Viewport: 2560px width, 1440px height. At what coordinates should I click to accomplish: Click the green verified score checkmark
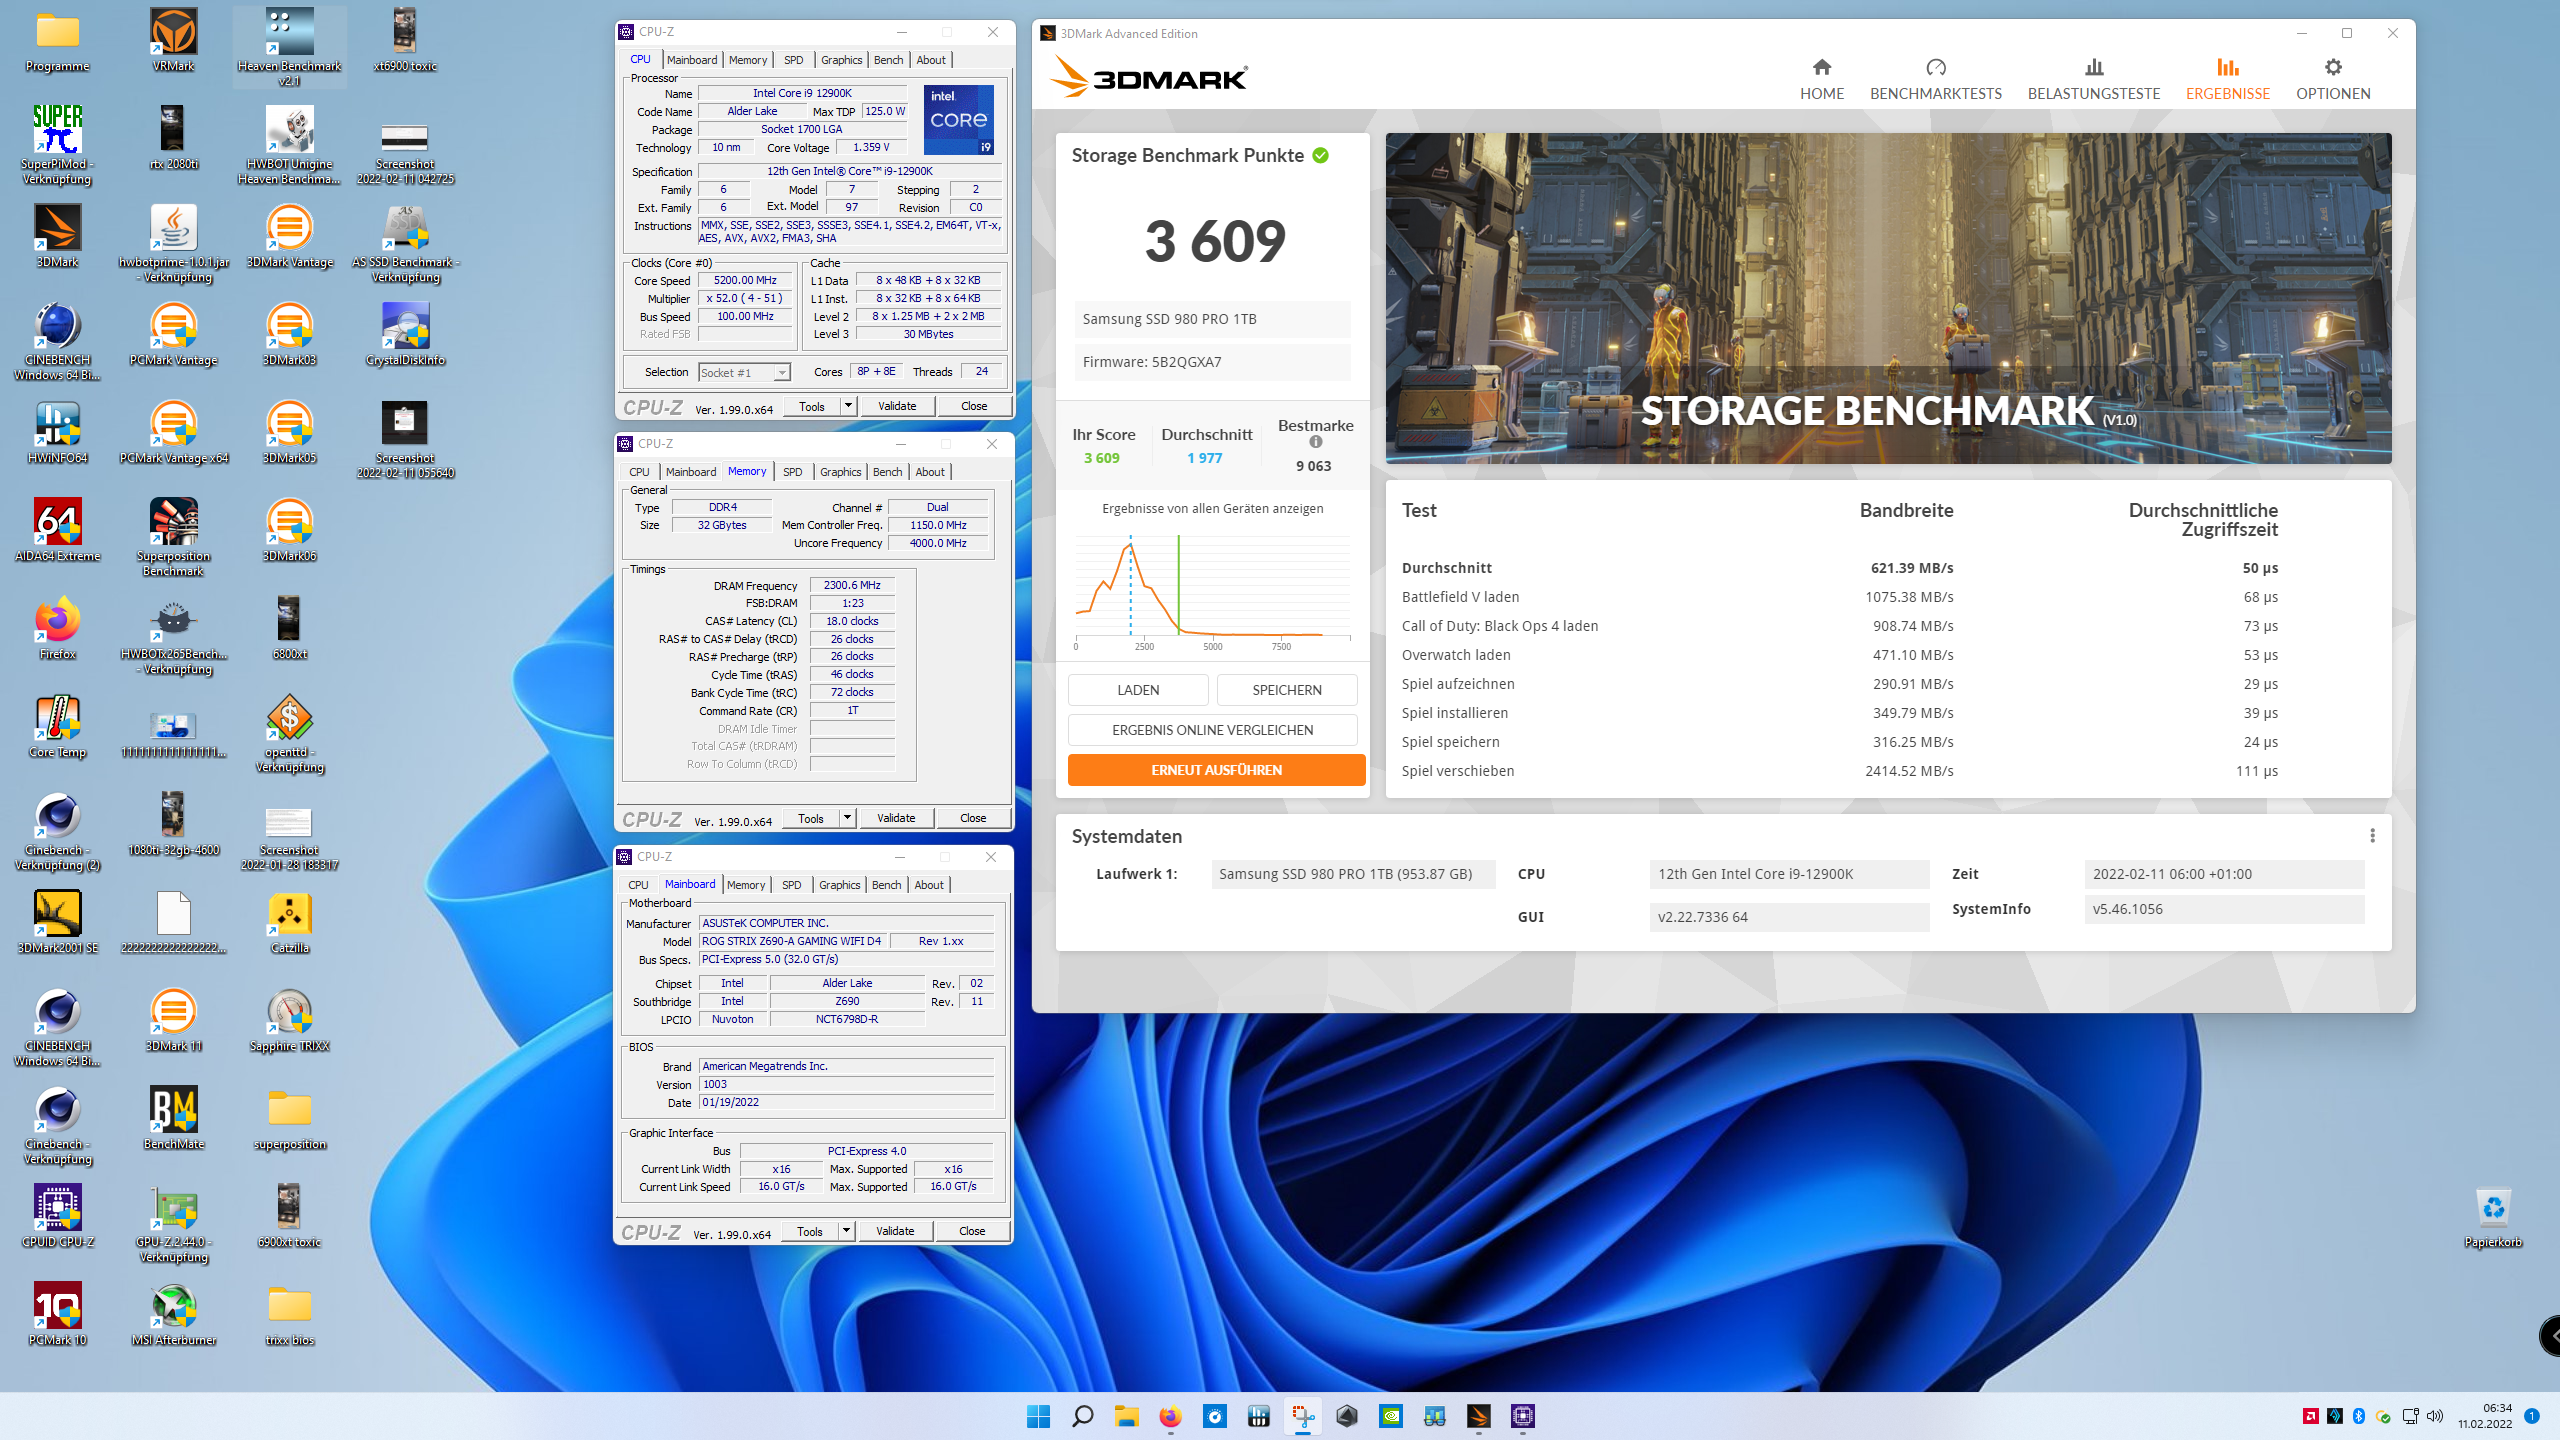(1320, 155)
